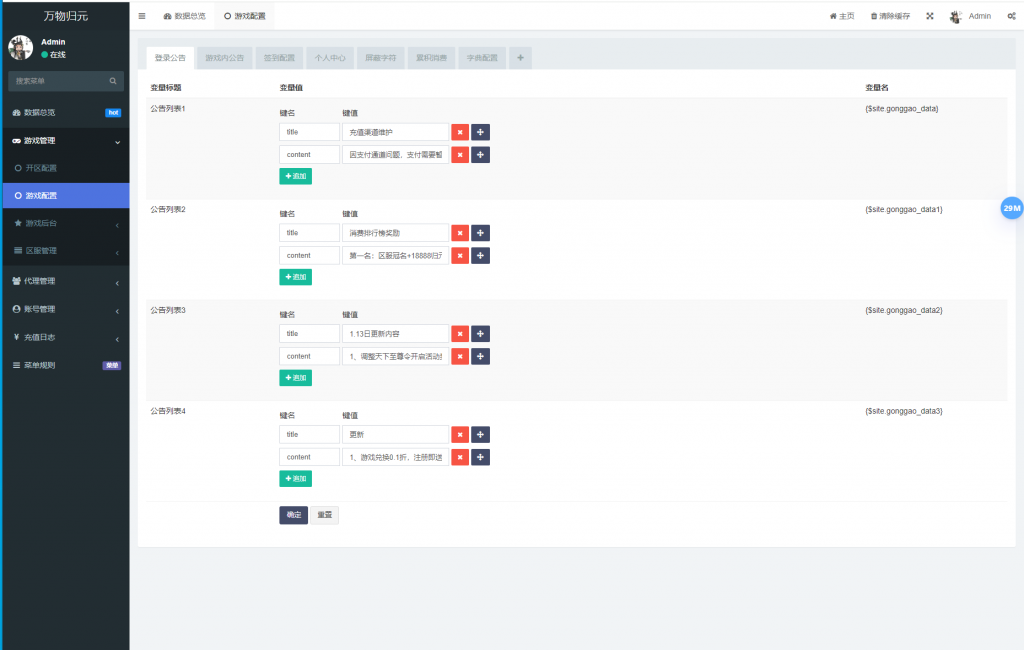Click the 29M floating badge on right edge
The height and width of the screenshot is (650, 1024).
click(x=1012, y=208)
